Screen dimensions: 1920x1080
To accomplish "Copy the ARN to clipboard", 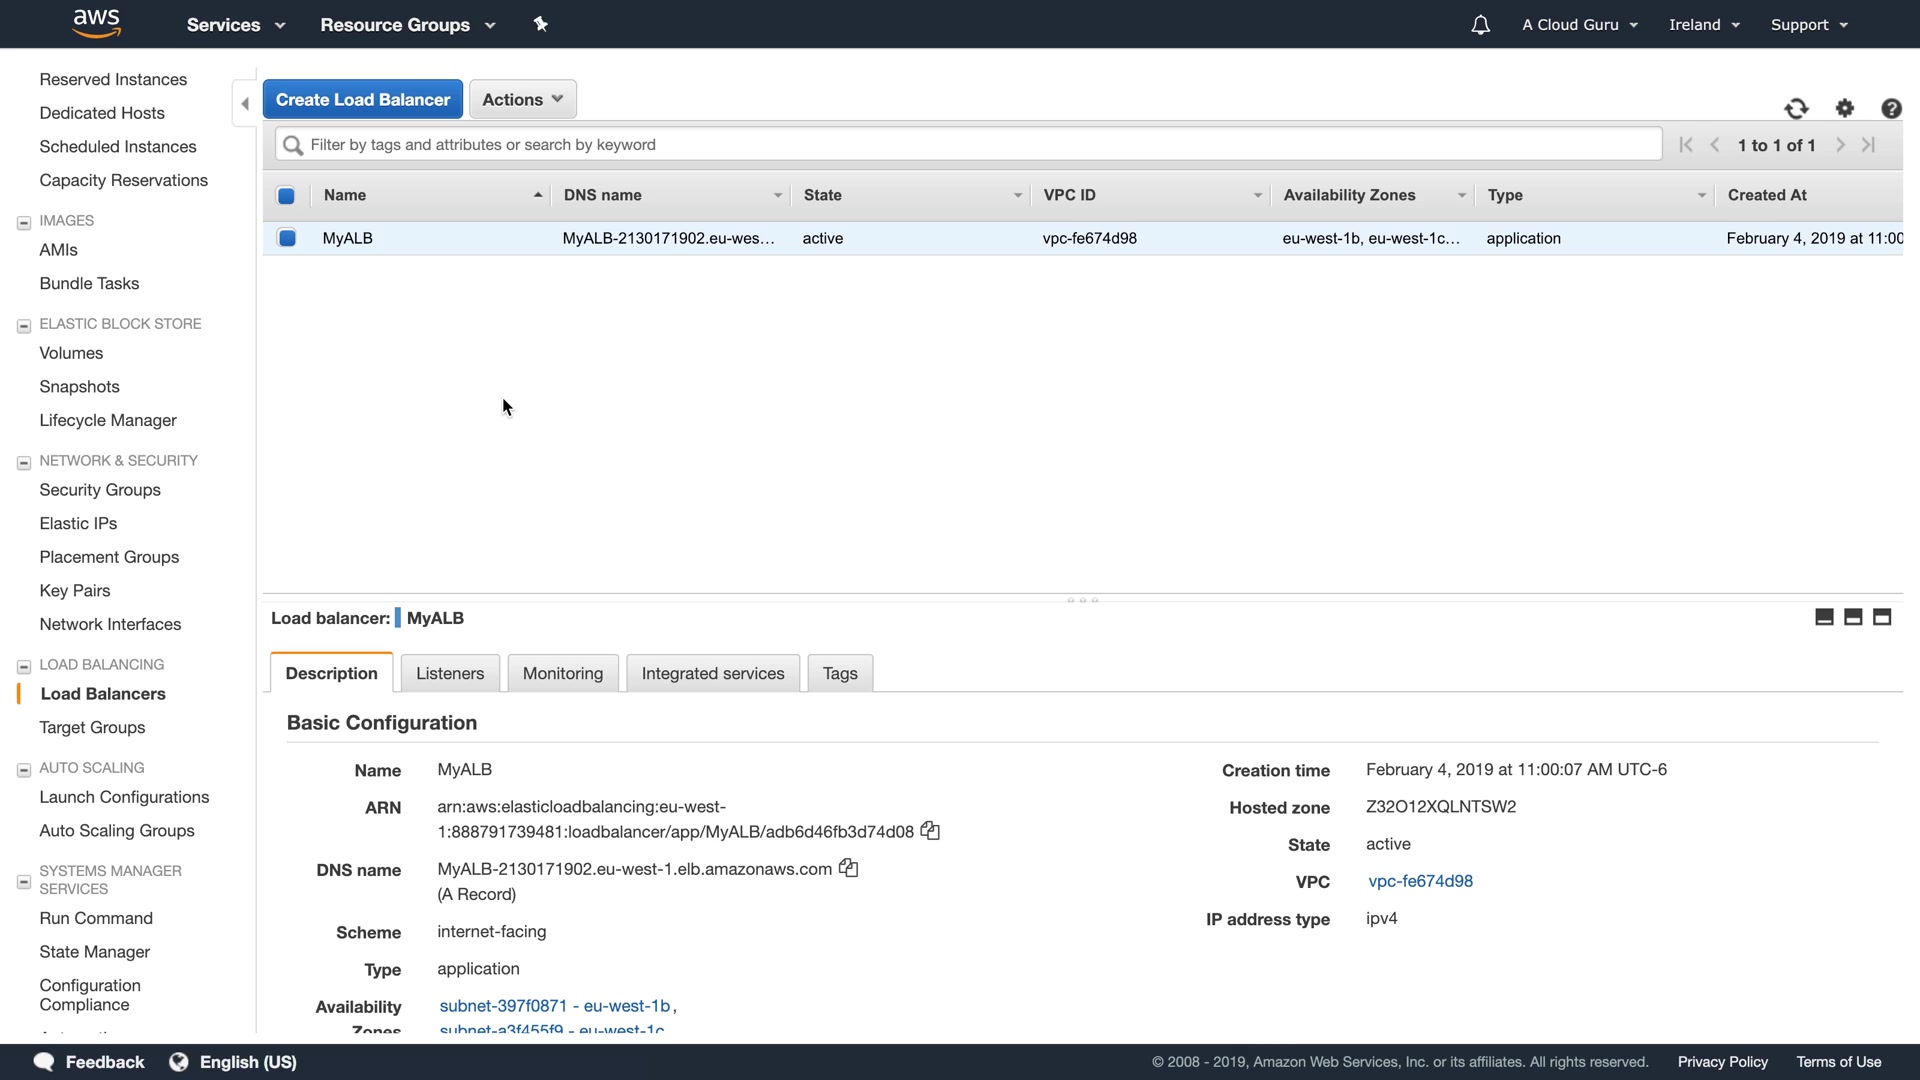I will [x=930, y=831].
